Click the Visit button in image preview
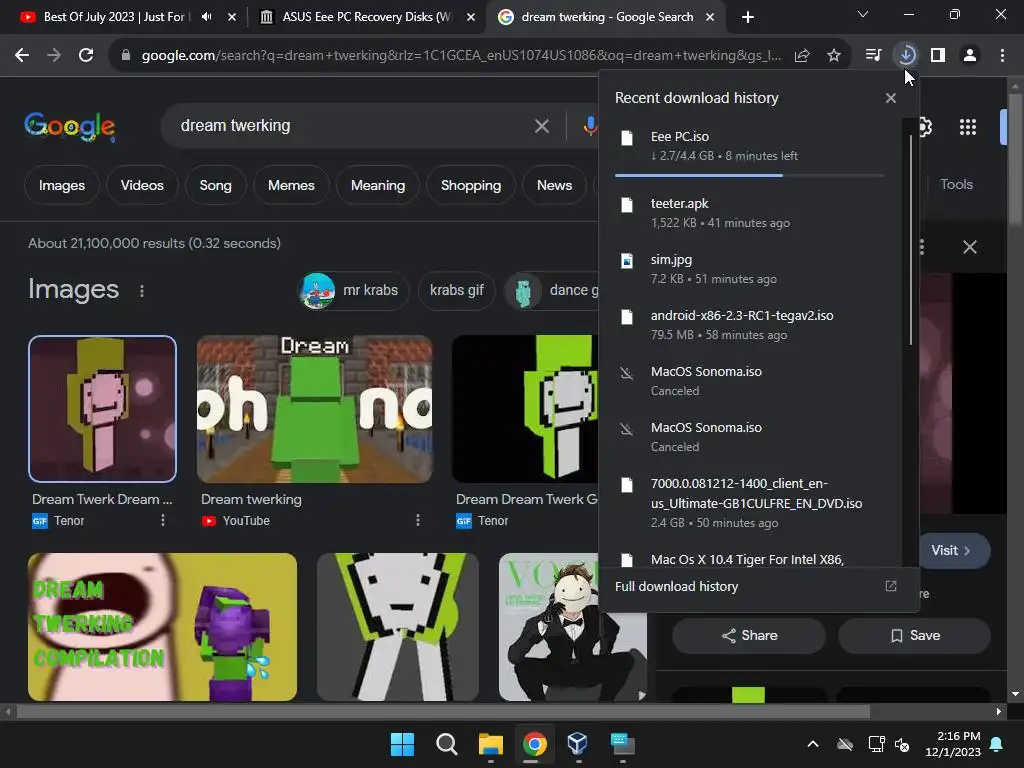Screen dimensions: 1024x768 pos(951,551)
